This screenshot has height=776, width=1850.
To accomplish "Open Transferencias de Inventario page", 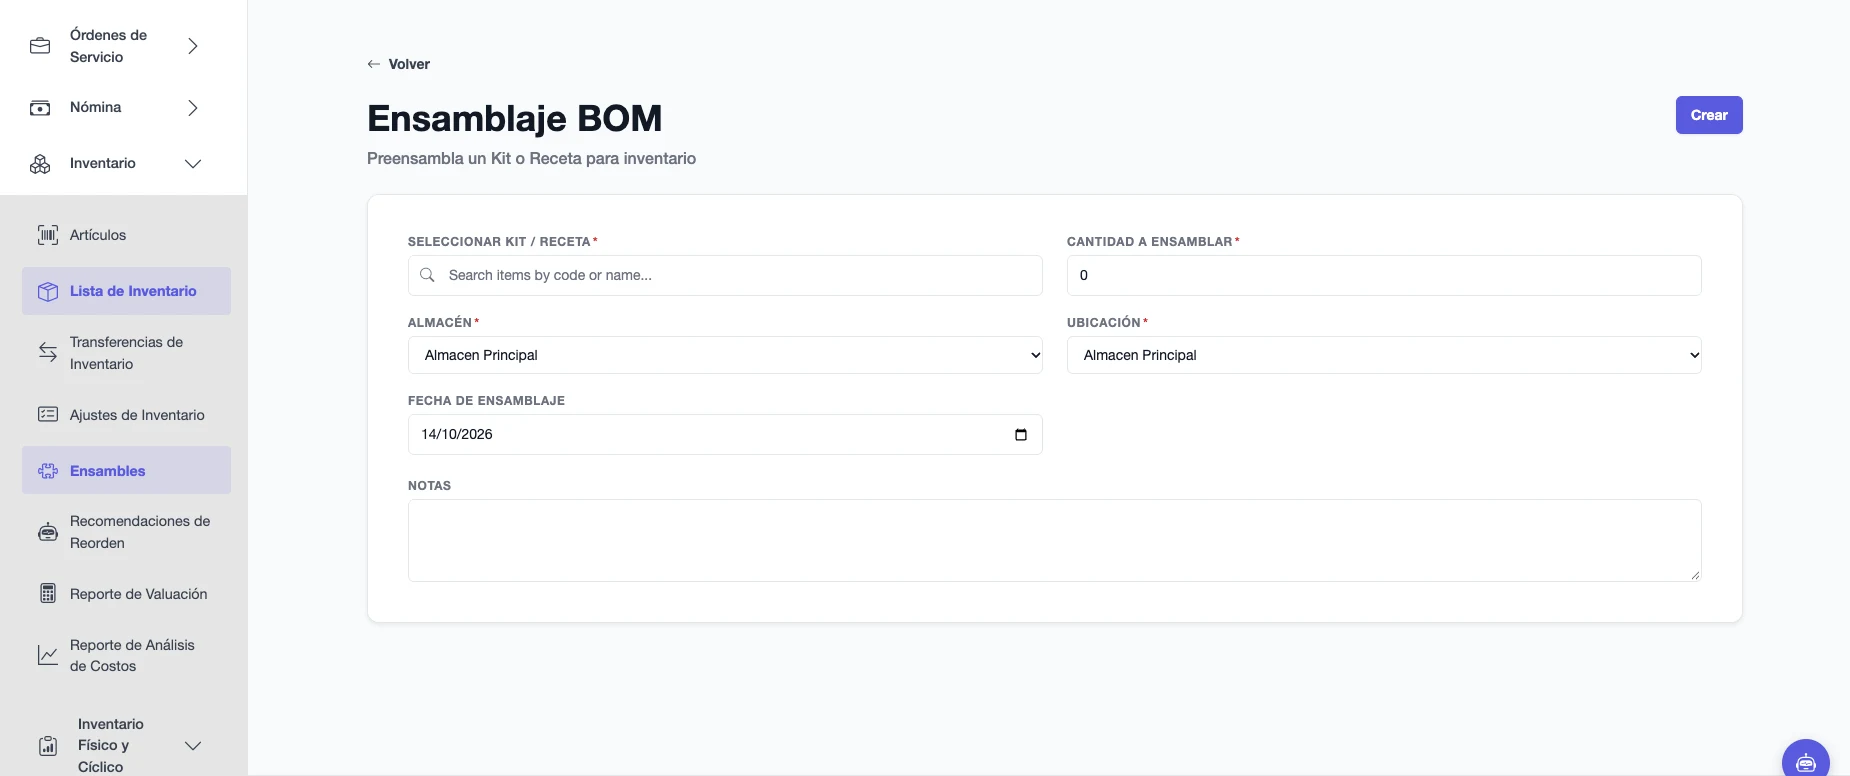I will click(126, 353).
